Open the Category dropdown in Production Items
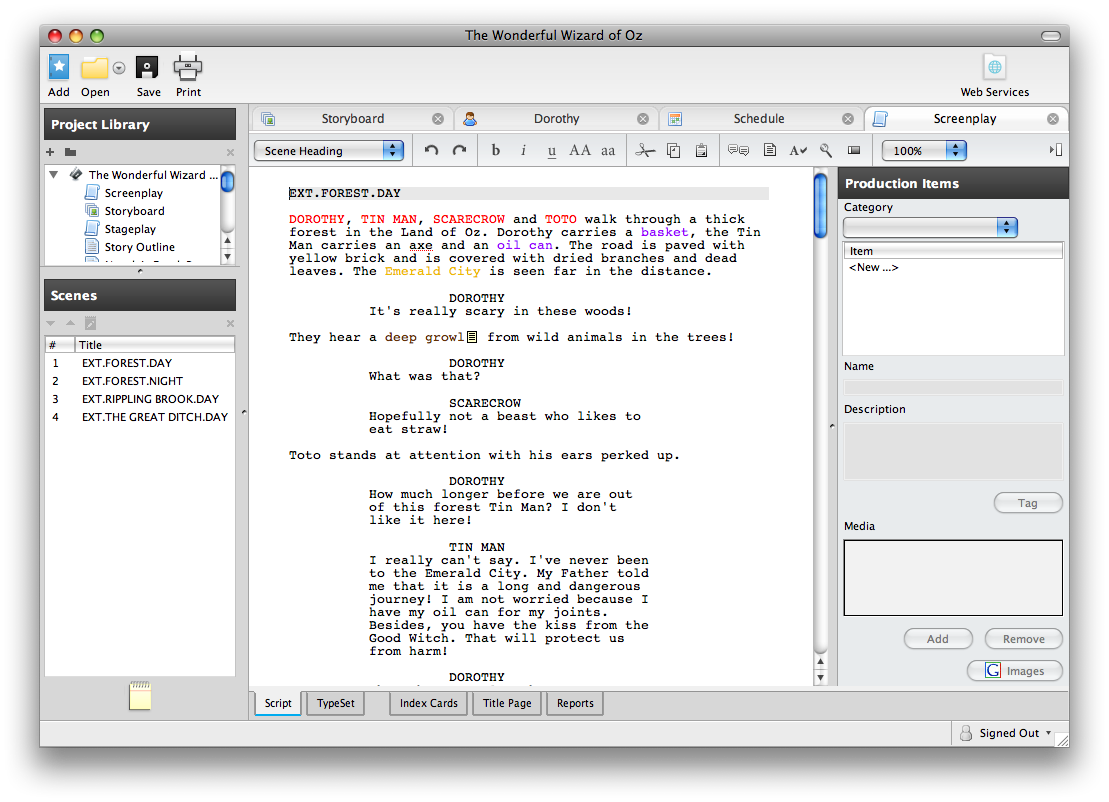This screenshot has height=802, width=1109. [x=930, y=227]
